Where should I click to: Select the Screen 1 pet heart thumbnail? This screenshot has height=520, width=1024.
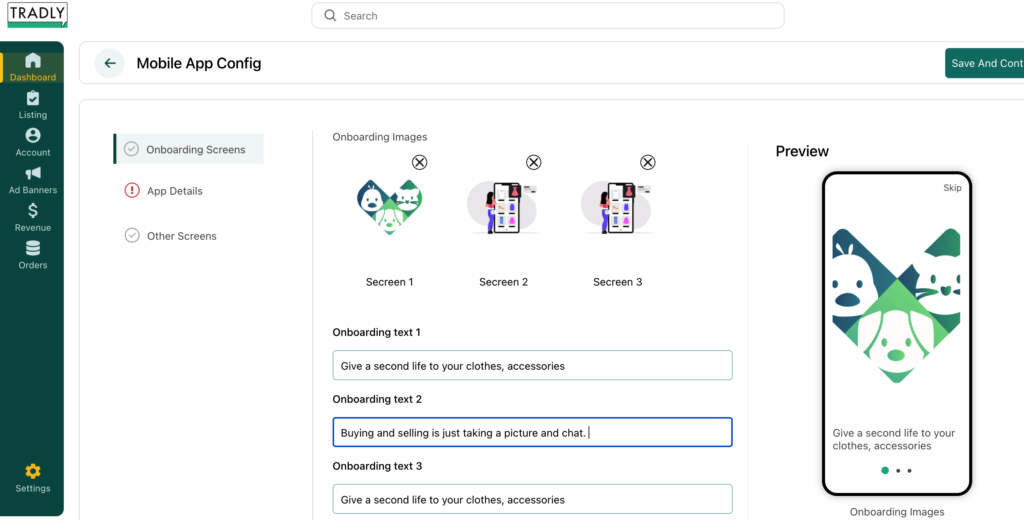[390, 207]
